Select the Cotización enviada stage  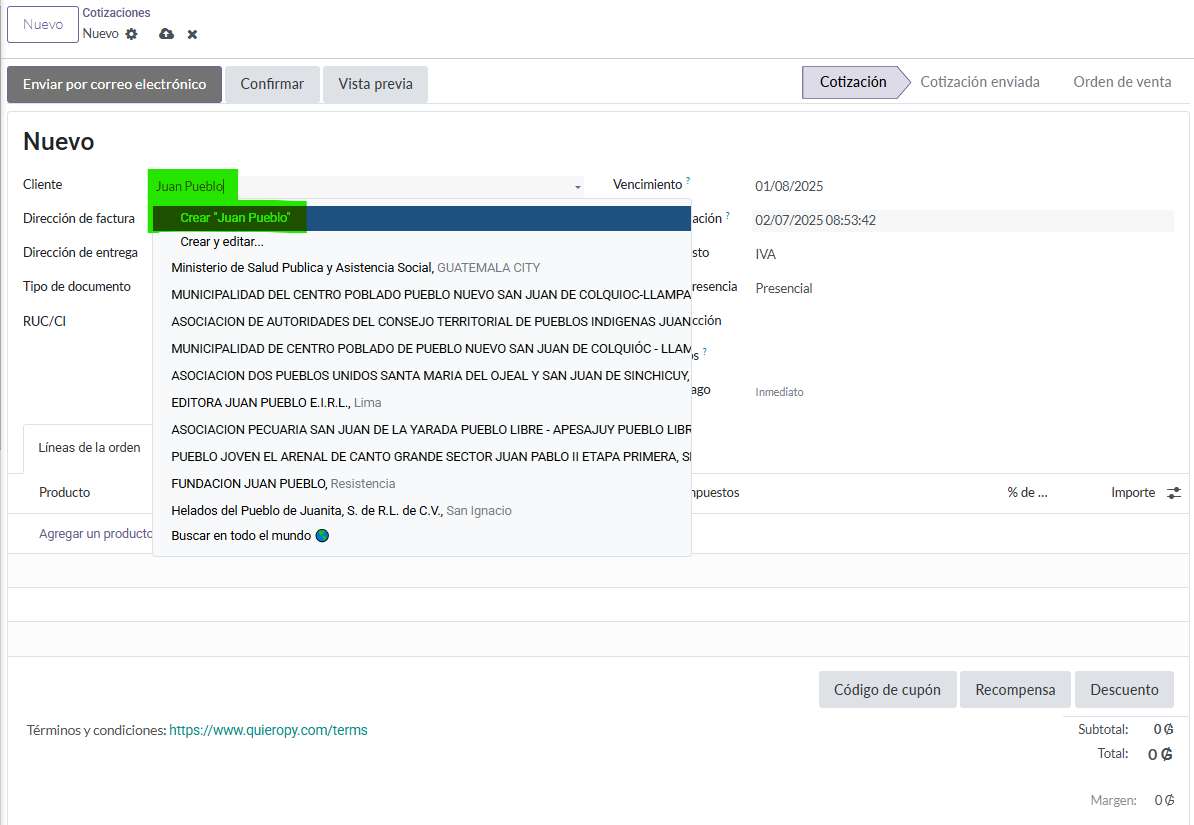[x=979, y=82]
